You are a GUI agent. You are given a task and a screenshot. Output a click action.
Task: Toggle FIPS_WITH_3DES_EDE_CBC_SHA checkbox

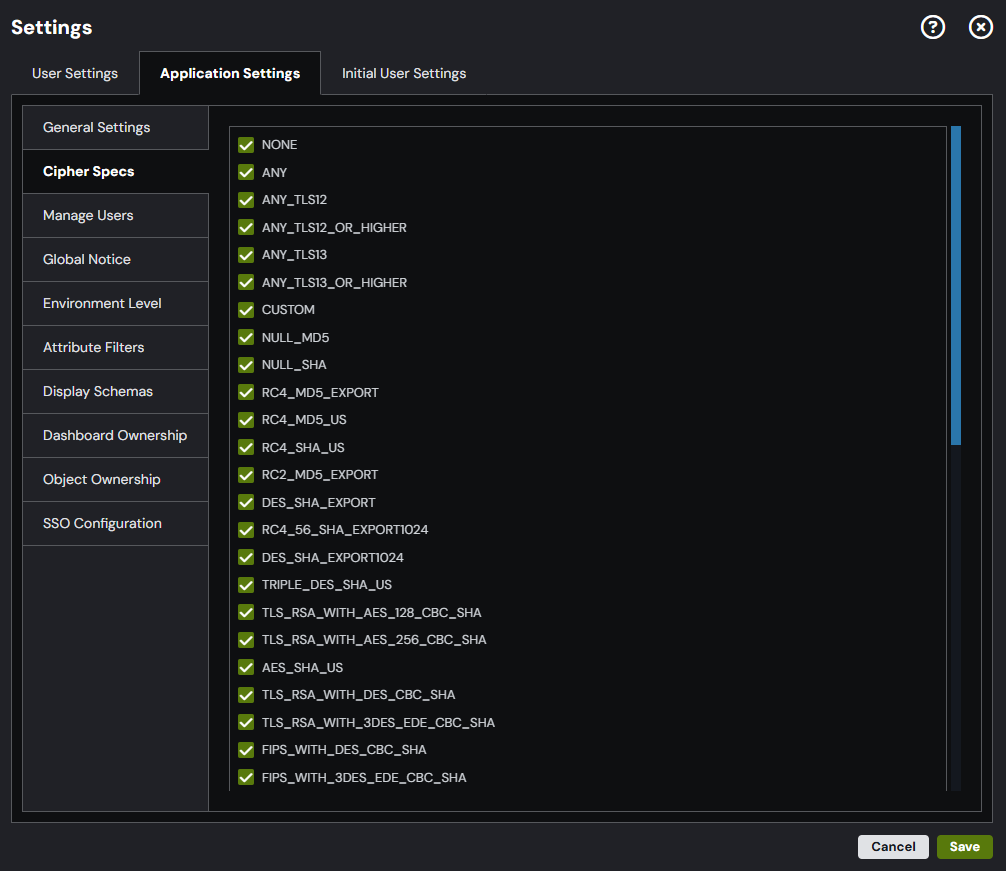point(246,777)
